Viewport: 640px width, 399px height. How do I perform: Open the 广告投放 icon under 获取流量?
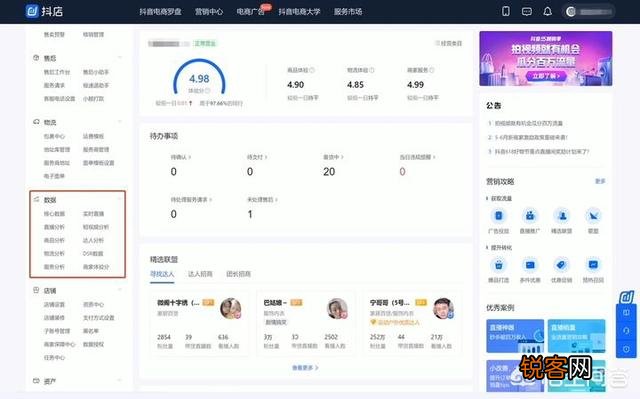(498, 216)
